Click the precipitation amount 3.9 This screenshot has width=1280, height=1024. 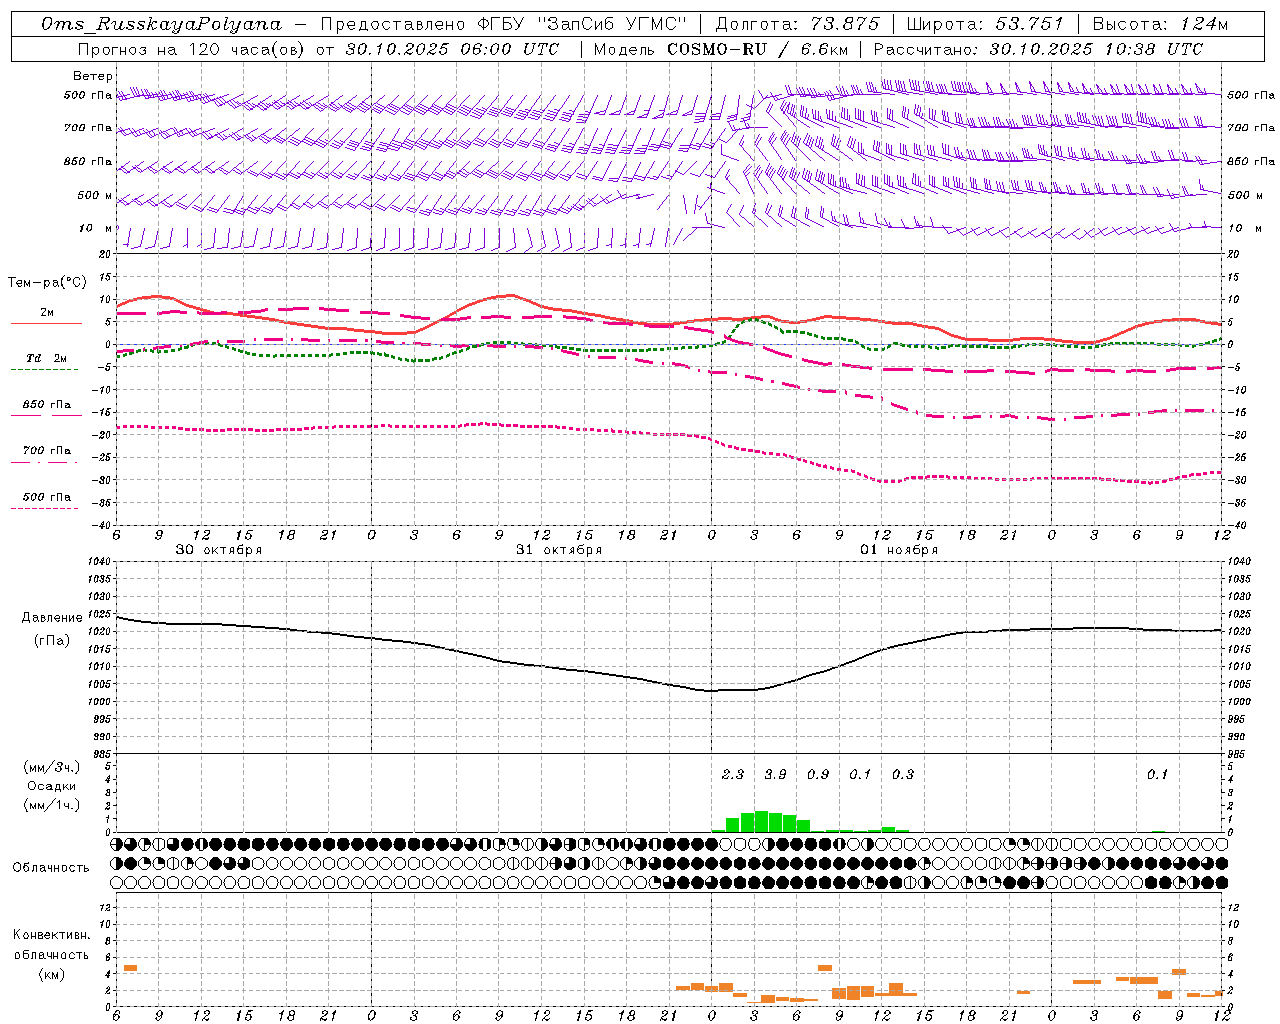pyautogui.click(x=775, y=774)
